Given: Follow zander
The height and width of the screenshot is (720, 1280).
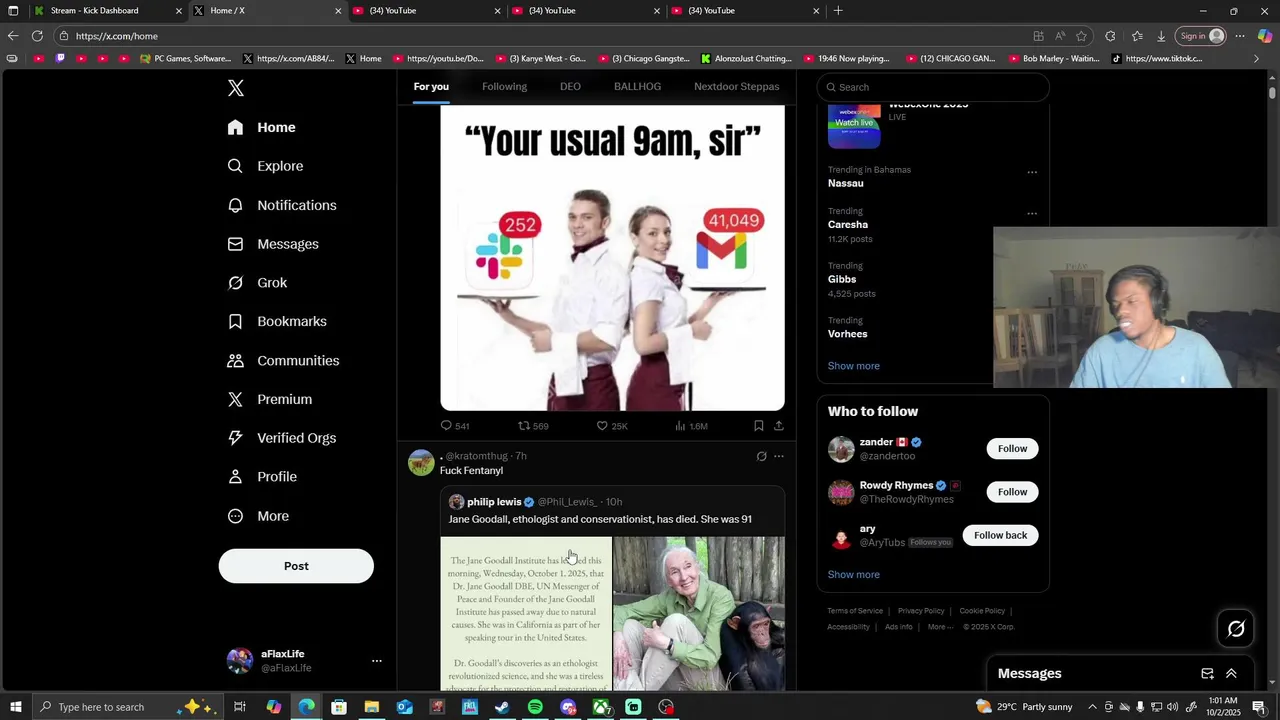Looking at the screenshot, I should [x=1012, y=449].
